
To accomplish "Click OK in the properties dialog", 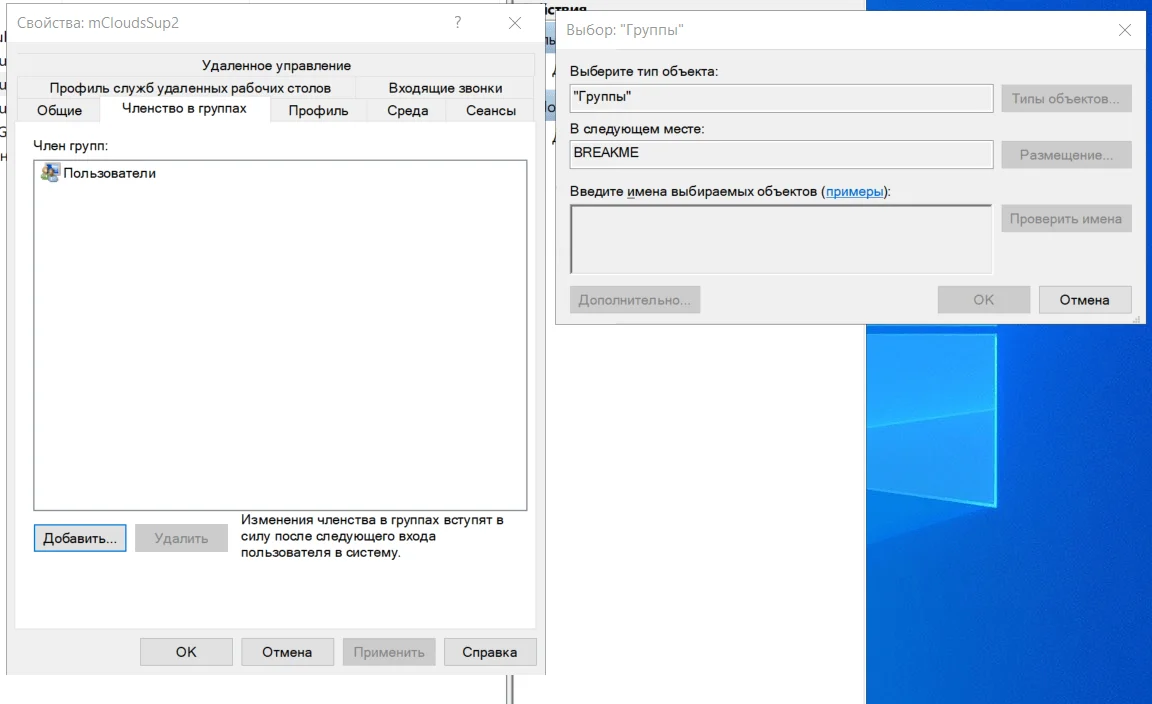I will (186, 652).
